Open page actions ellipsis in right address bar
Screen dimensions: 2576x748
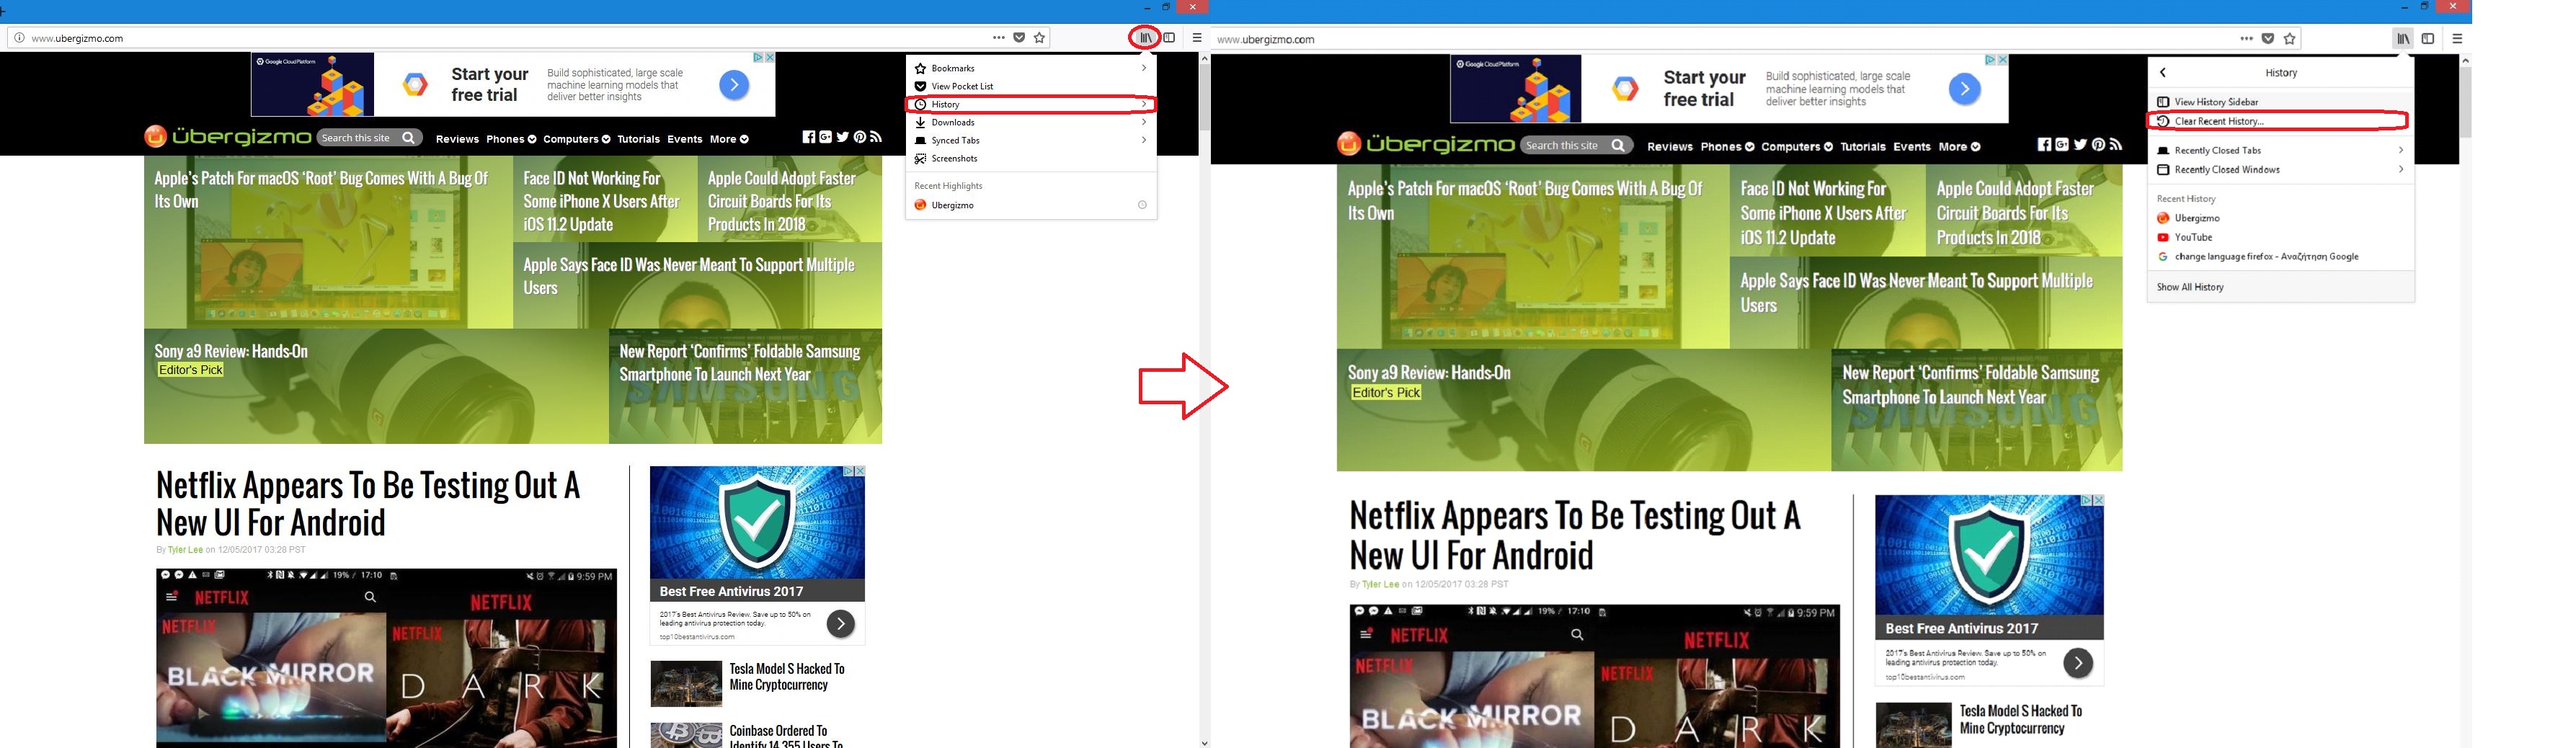[x=2246, y=38]
